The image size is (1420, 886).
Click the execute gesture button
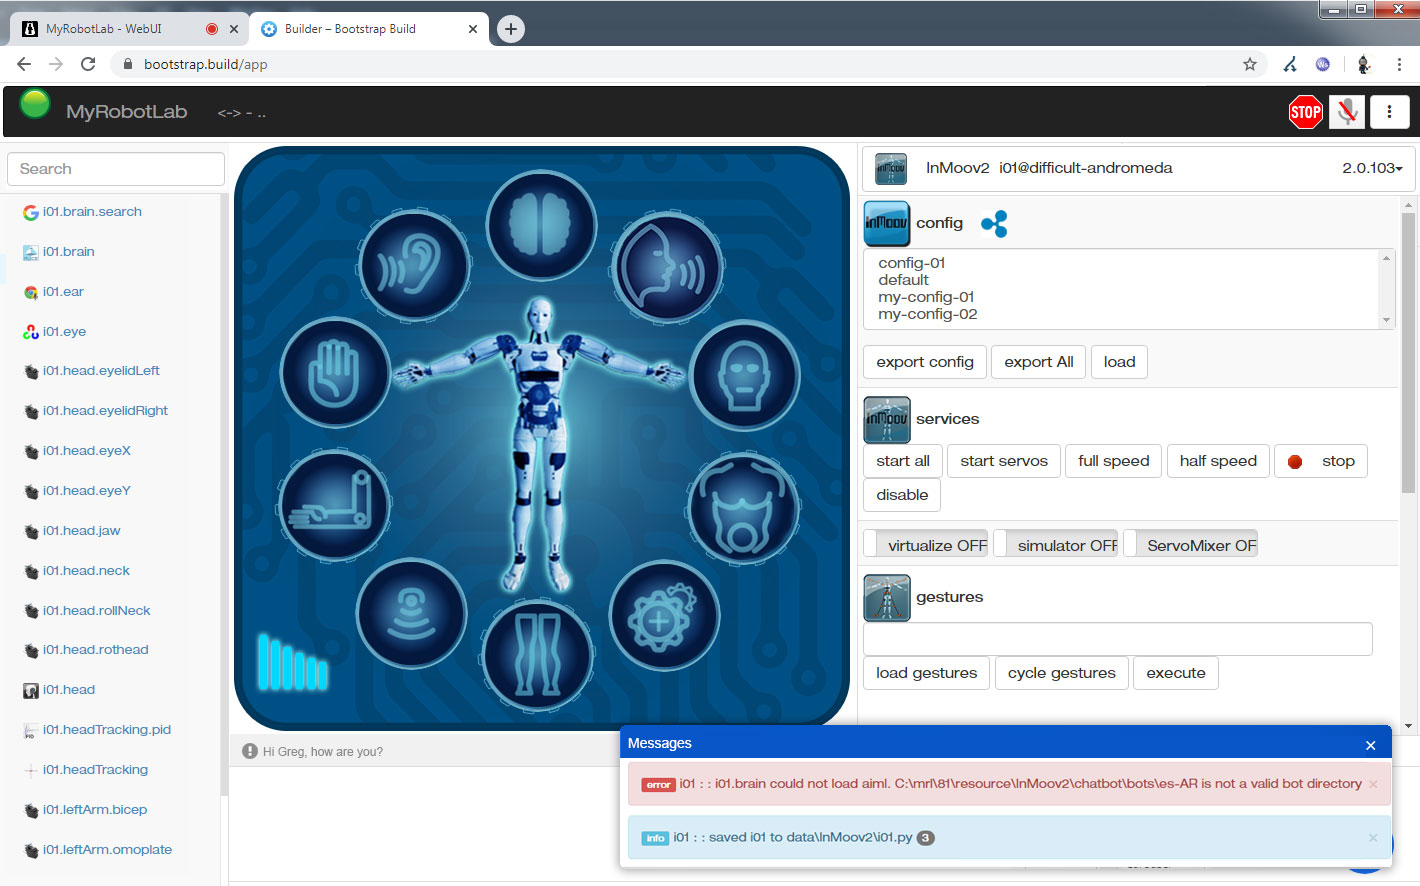coord(1176,673)
